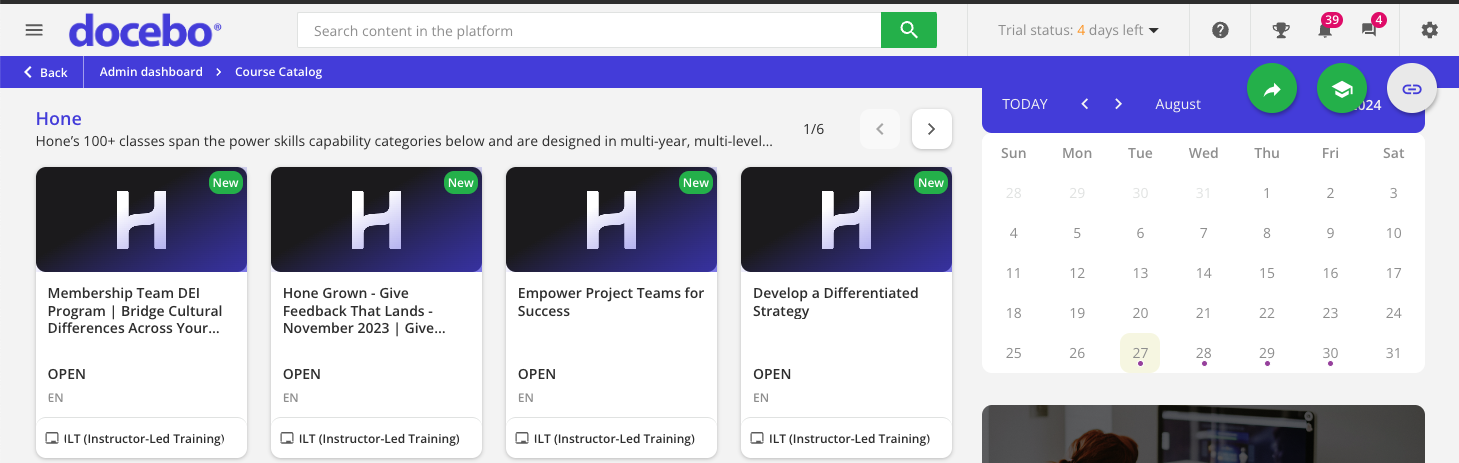Click in the platform search field
Image resolution: width=1459 pixels, height=463 pixels.
point(589,30)
